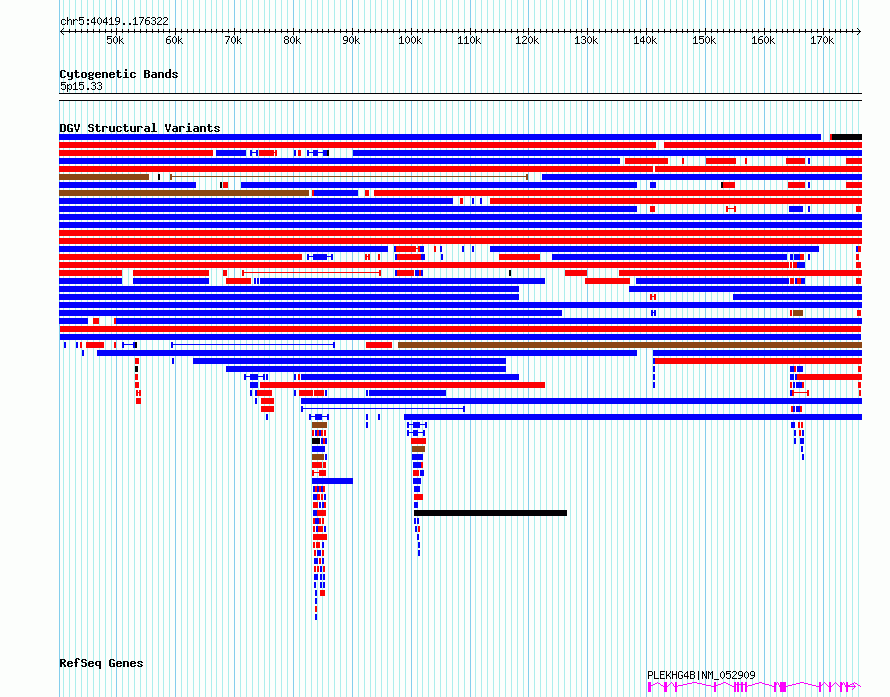Click the 120k ruler label
This screenshot has height=697, width=890.
[x=527, y=40]
